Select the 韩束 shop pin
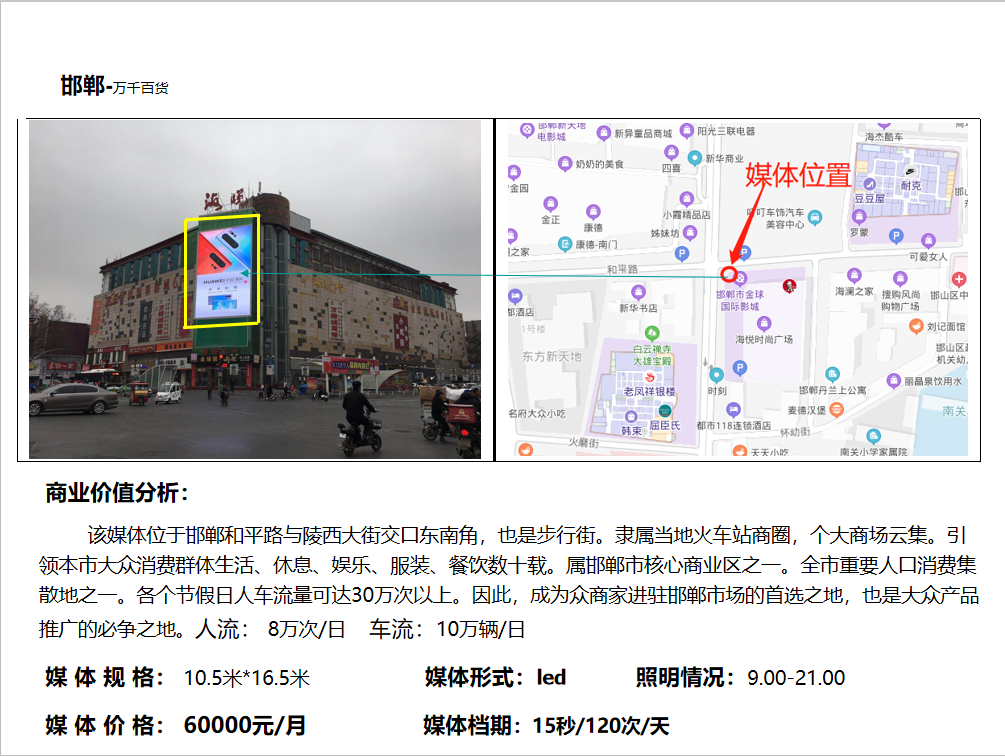The width and height of the screenshot is (1005, 756). [631, 416]
